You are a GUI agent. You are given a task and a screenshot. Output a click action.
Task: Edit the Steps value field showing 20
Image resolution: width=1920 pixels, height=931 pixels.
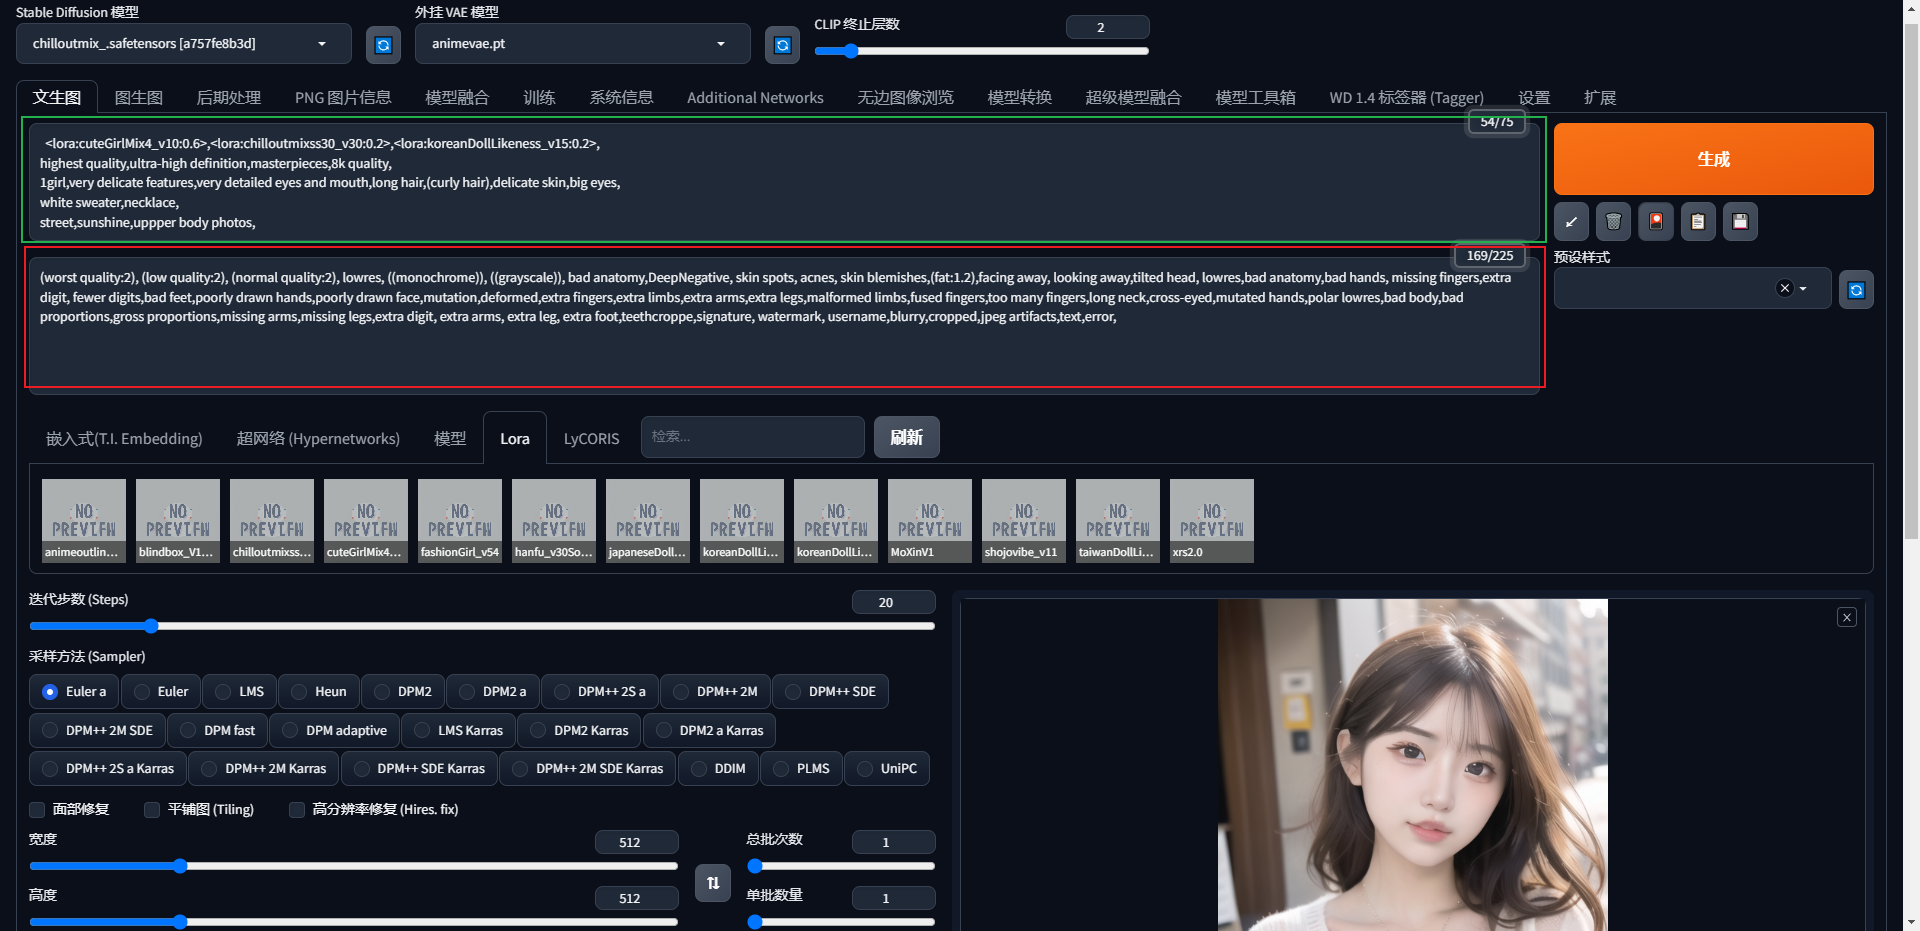click(x=893, y=602)
